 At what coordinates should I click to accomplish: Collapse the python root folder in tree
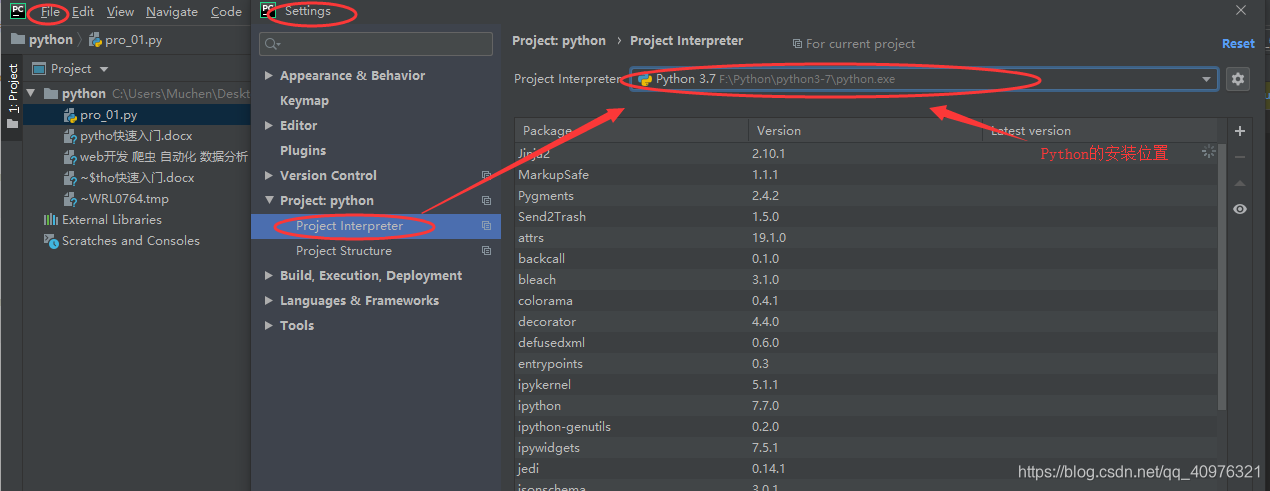click(x=31, y=94)
